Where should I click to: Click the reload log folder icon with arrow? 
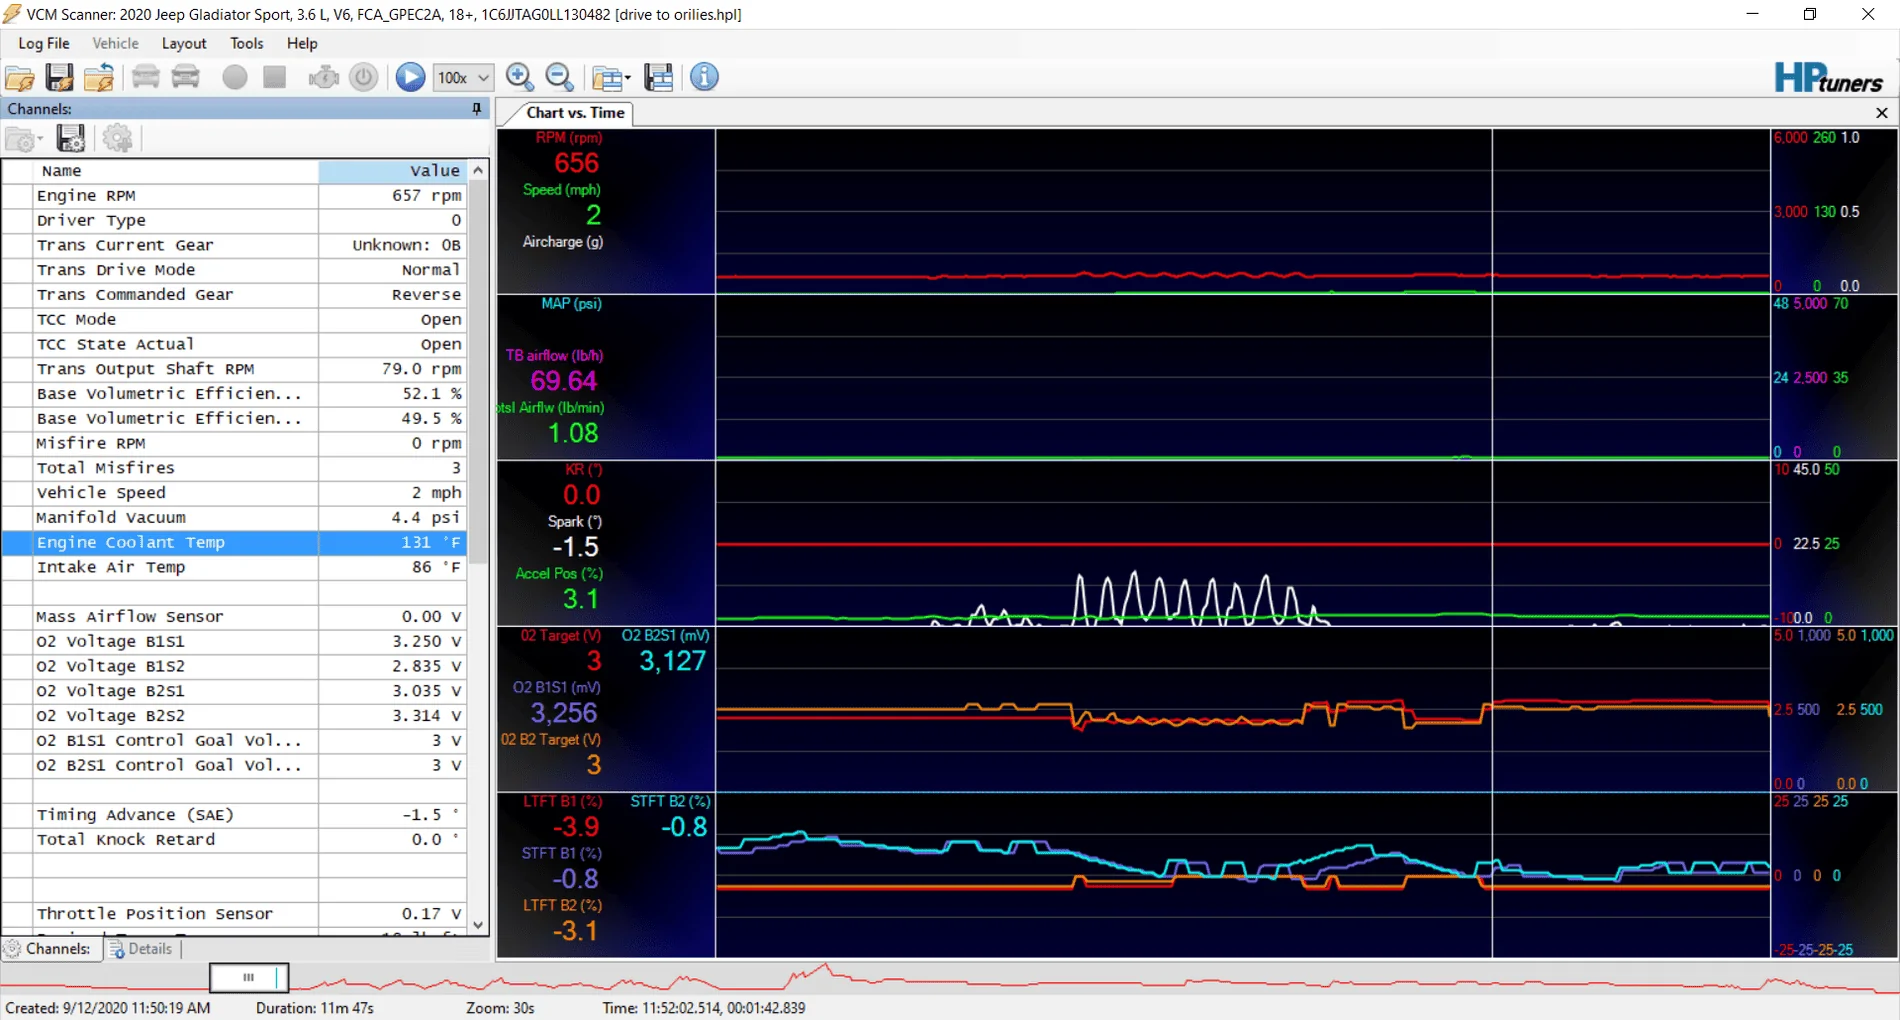(99, 77)
